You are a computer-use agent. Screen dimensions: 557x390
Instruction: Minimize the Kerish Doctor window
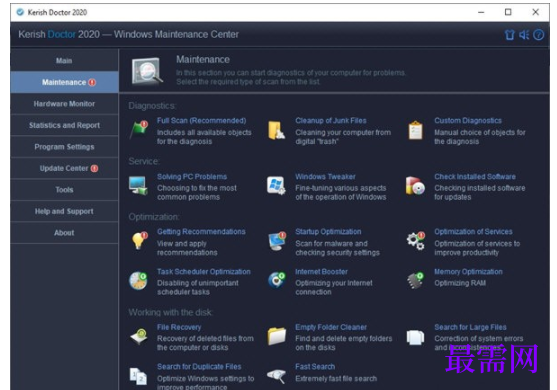coord(481,12)
